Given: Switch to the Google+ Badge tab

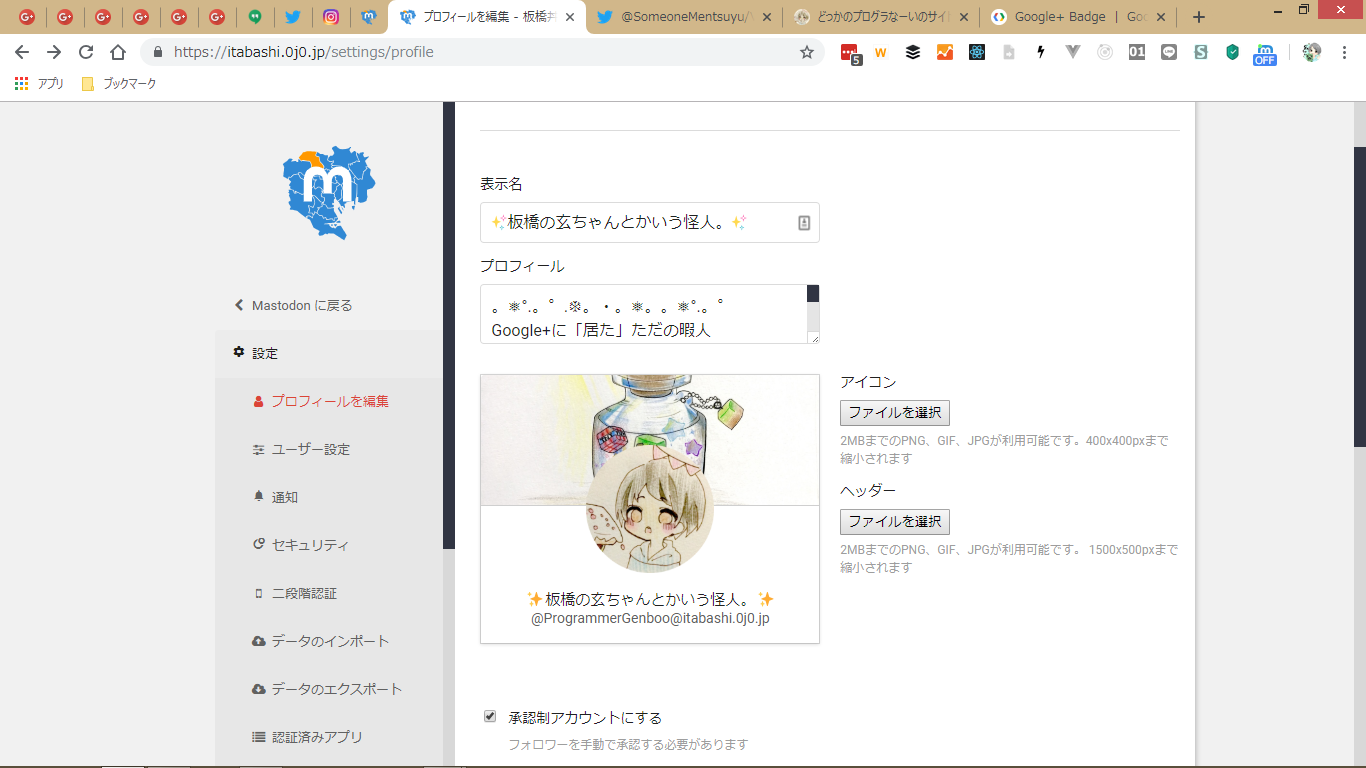Looking at the screenshot, I should (1070, 17).
